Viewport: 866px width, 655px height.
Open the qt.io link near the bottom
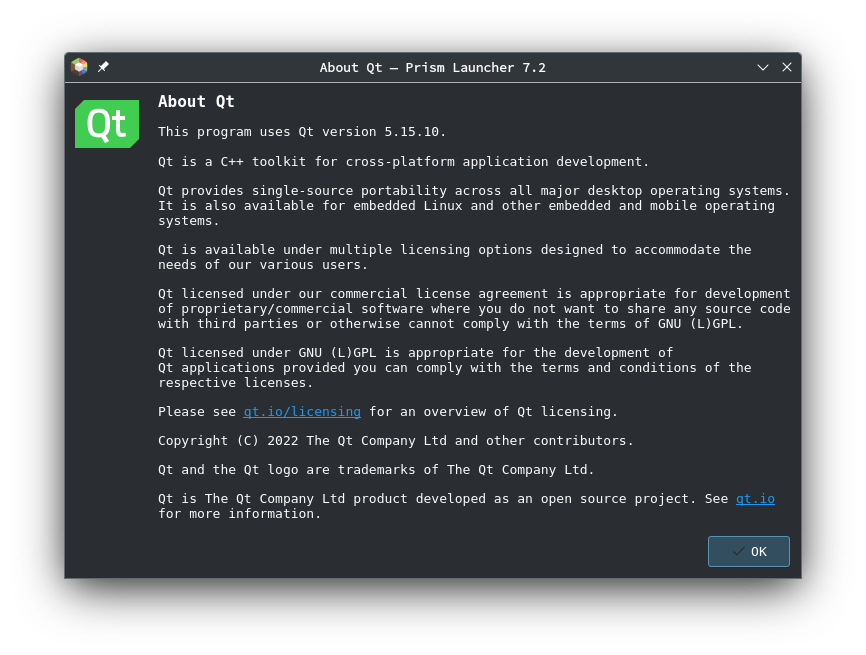pos(755,498)
